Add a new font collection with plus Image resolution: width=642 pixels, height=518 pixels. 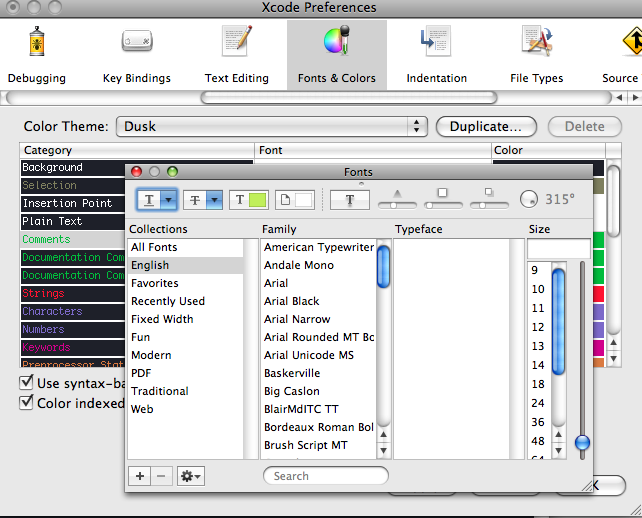pos(140,476)
